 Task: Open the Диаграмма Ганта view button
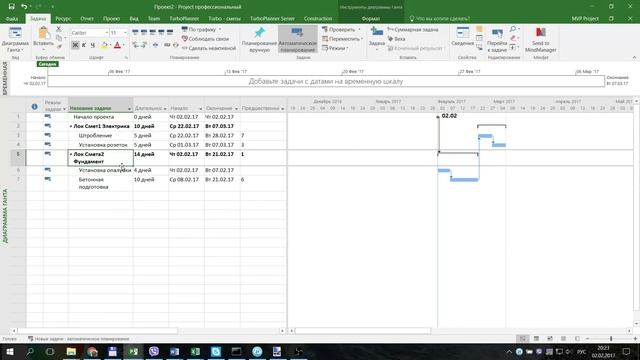click(15, 40)
